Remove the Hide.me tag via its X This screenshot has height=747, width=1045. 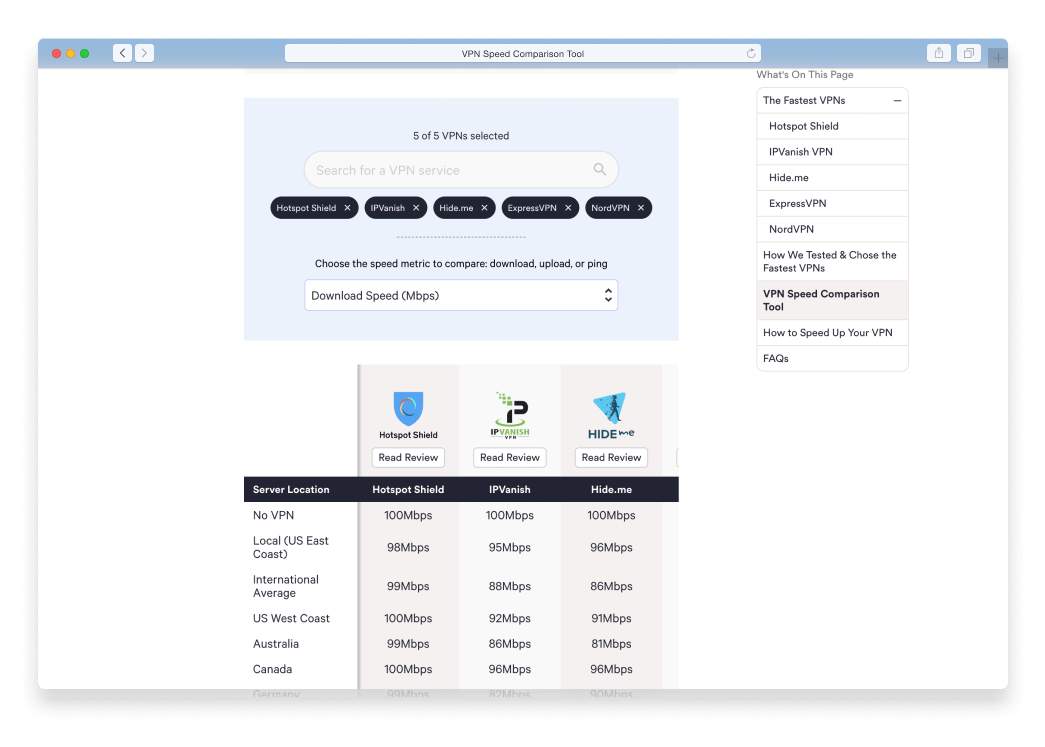(x=483, y=208)
